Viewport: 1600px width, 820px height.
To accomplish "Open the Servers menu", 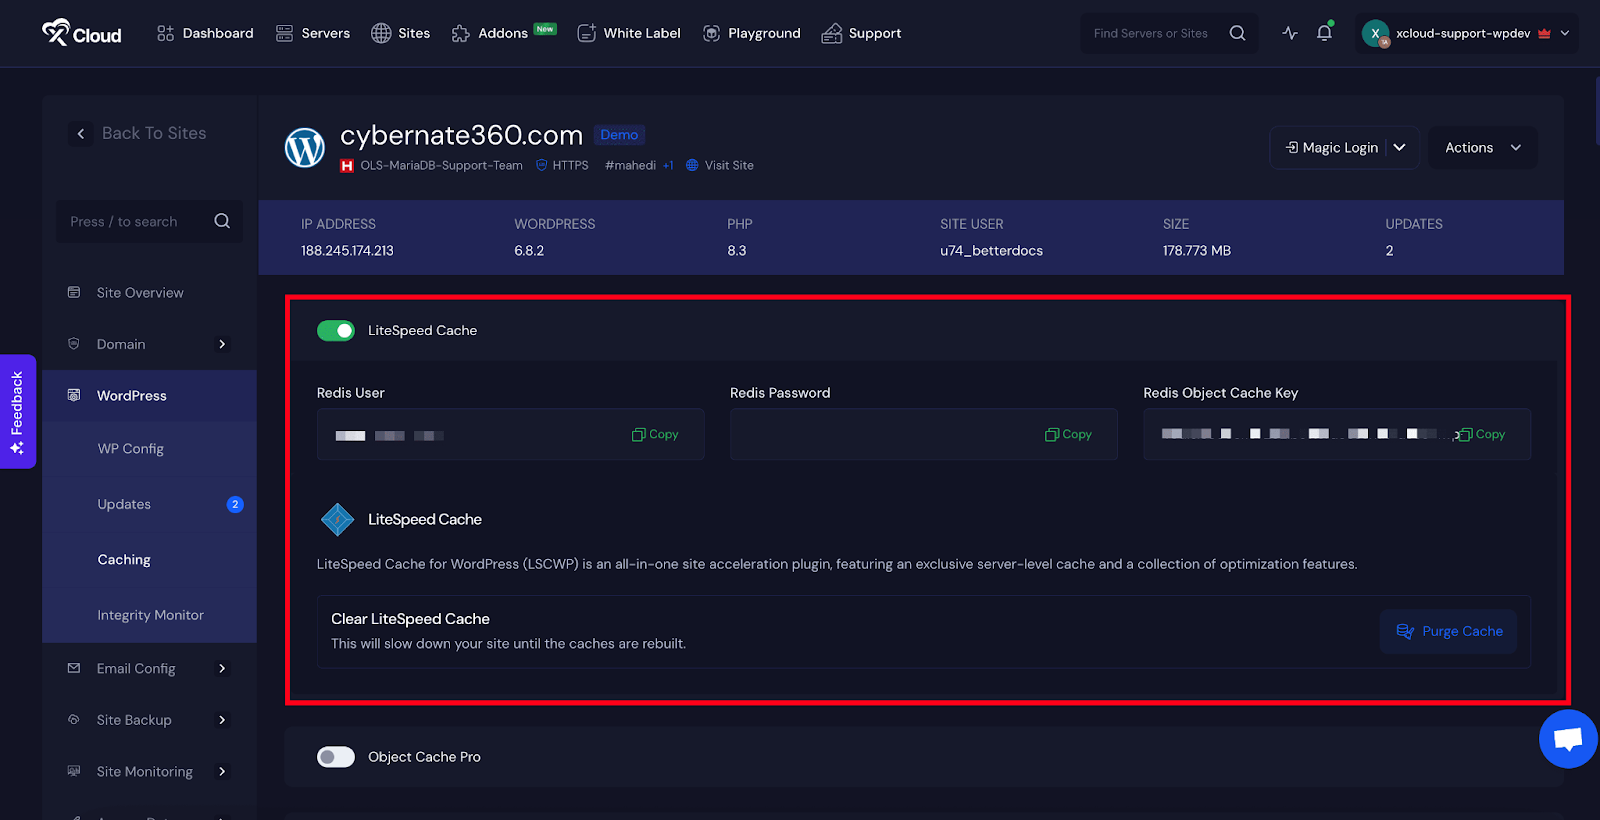I will [x=313, y=33].
